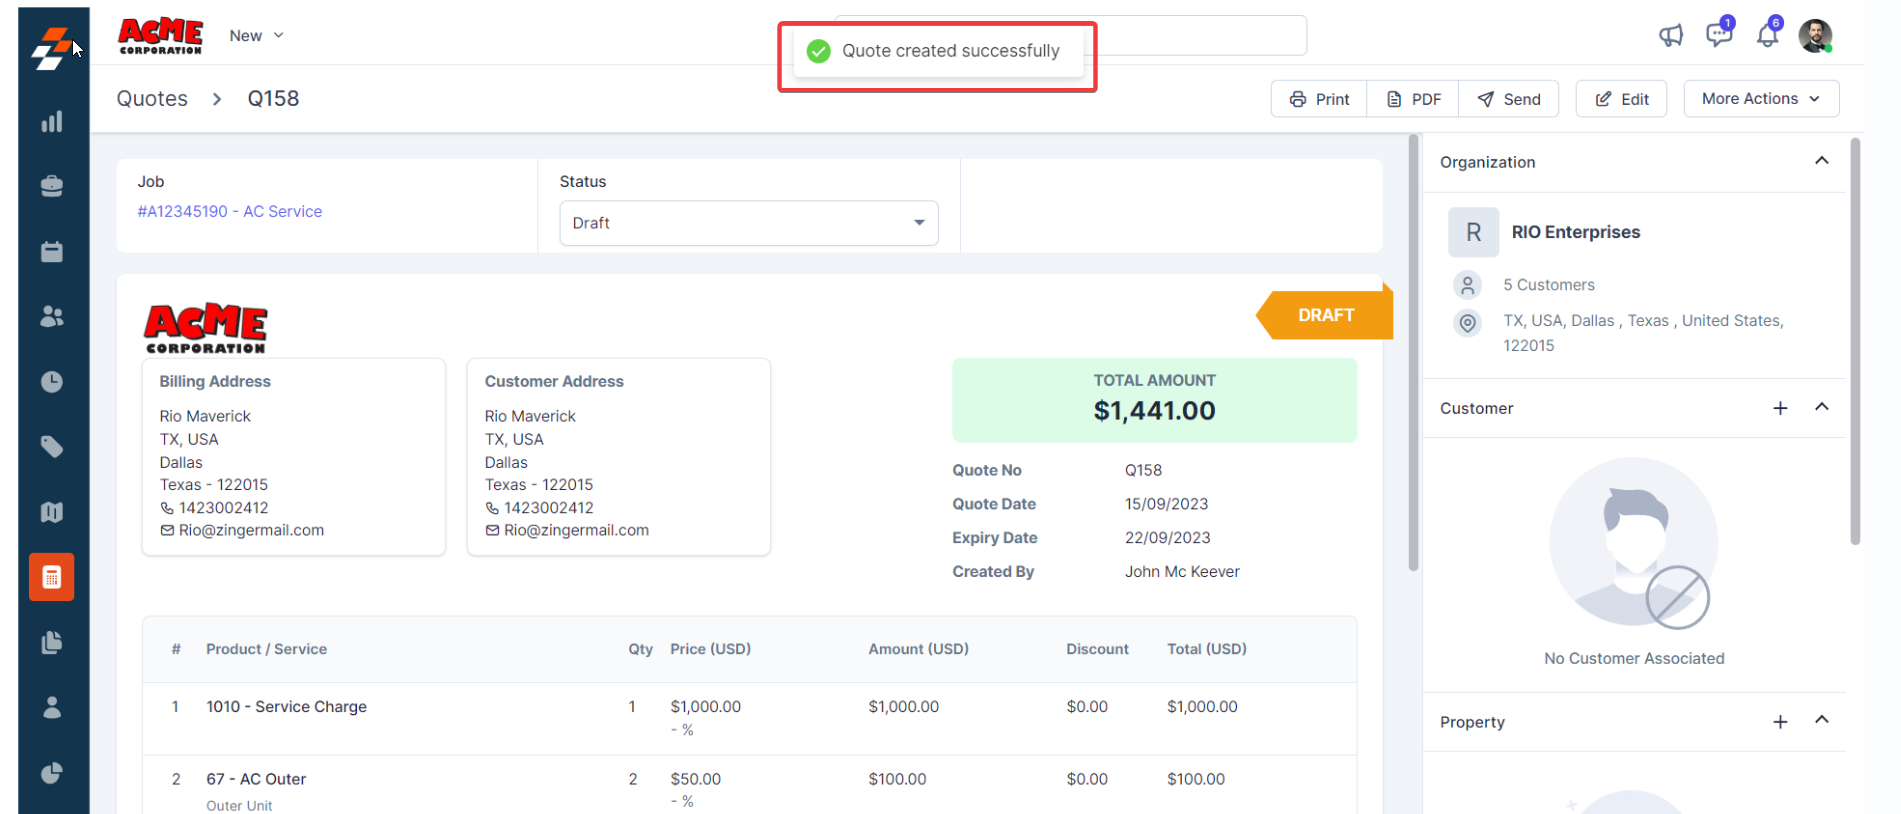Open the notifications bell icon
The height and width of the screenshot is (814, 1901).
coord(1767,36)
